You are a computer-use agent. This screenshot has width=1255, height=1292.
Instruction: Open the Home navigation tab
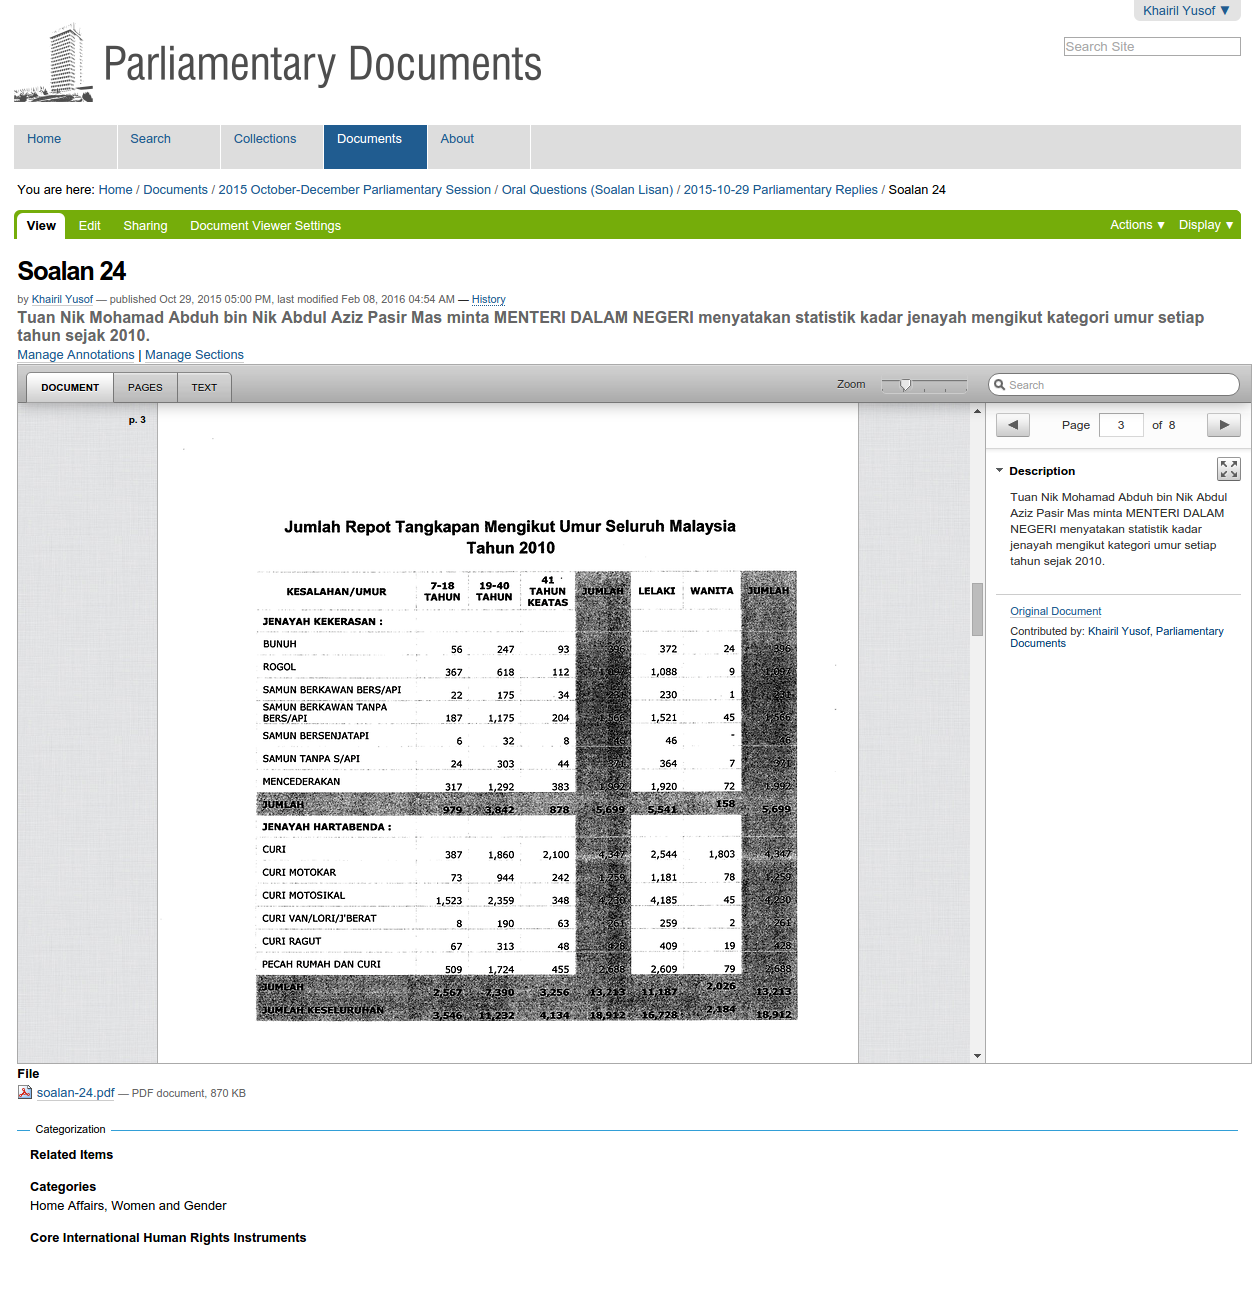pyautogui.click(x=65, y=146)
